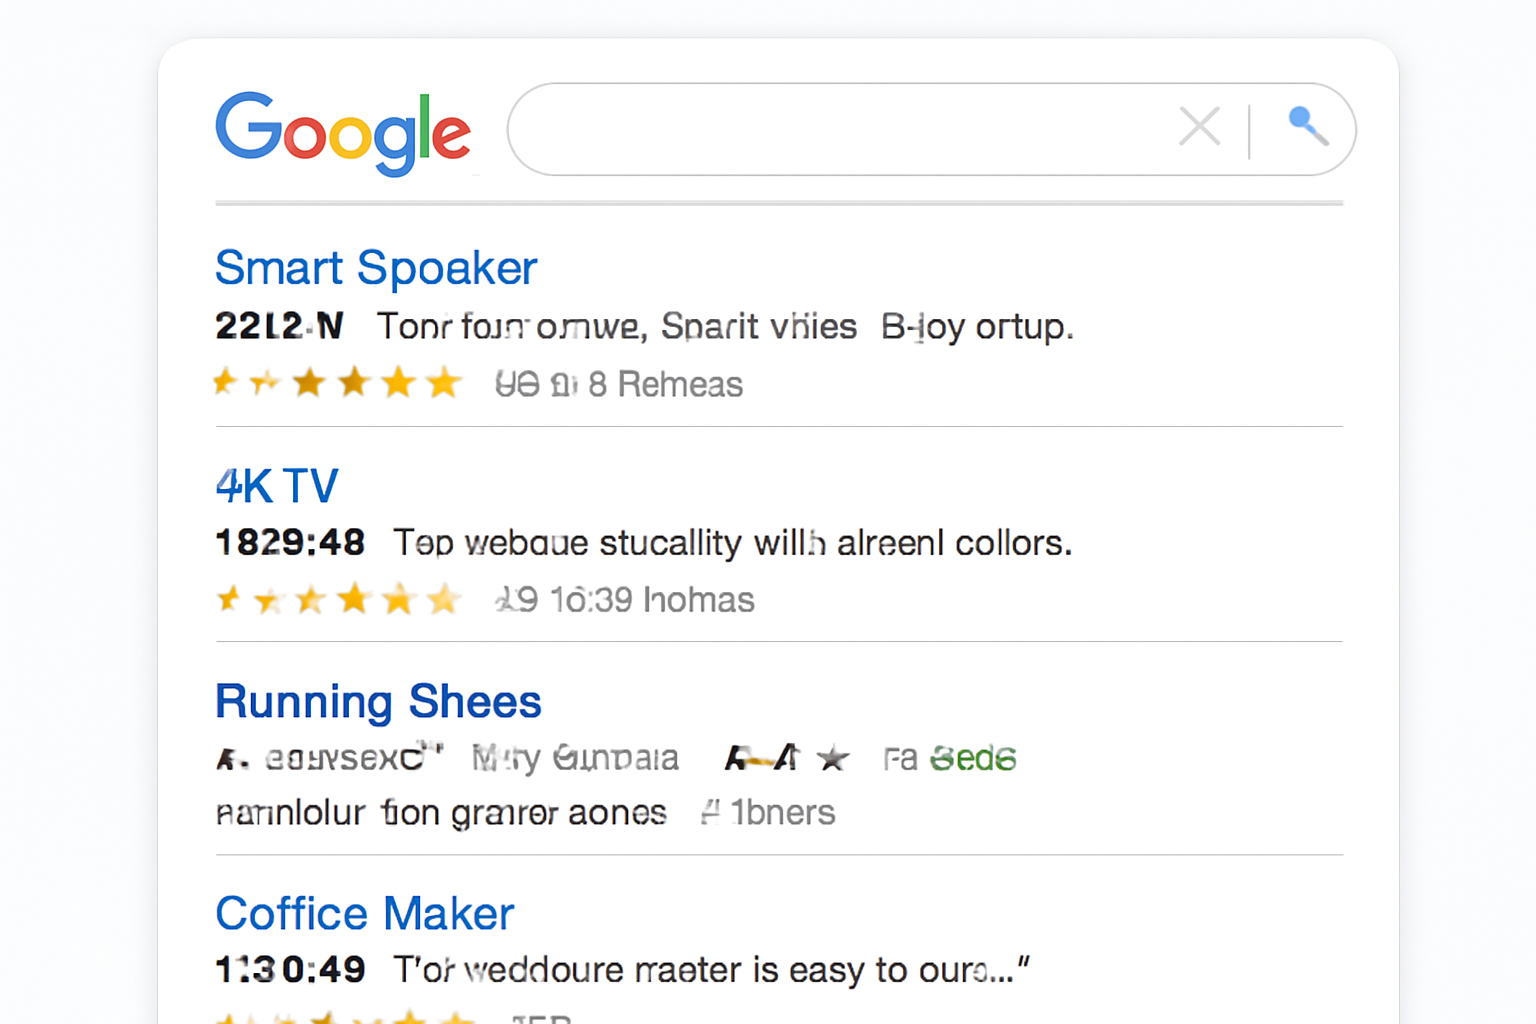Open the Coffice Maker result link
Screen dimensions: 1536x1024
point(365,914)
